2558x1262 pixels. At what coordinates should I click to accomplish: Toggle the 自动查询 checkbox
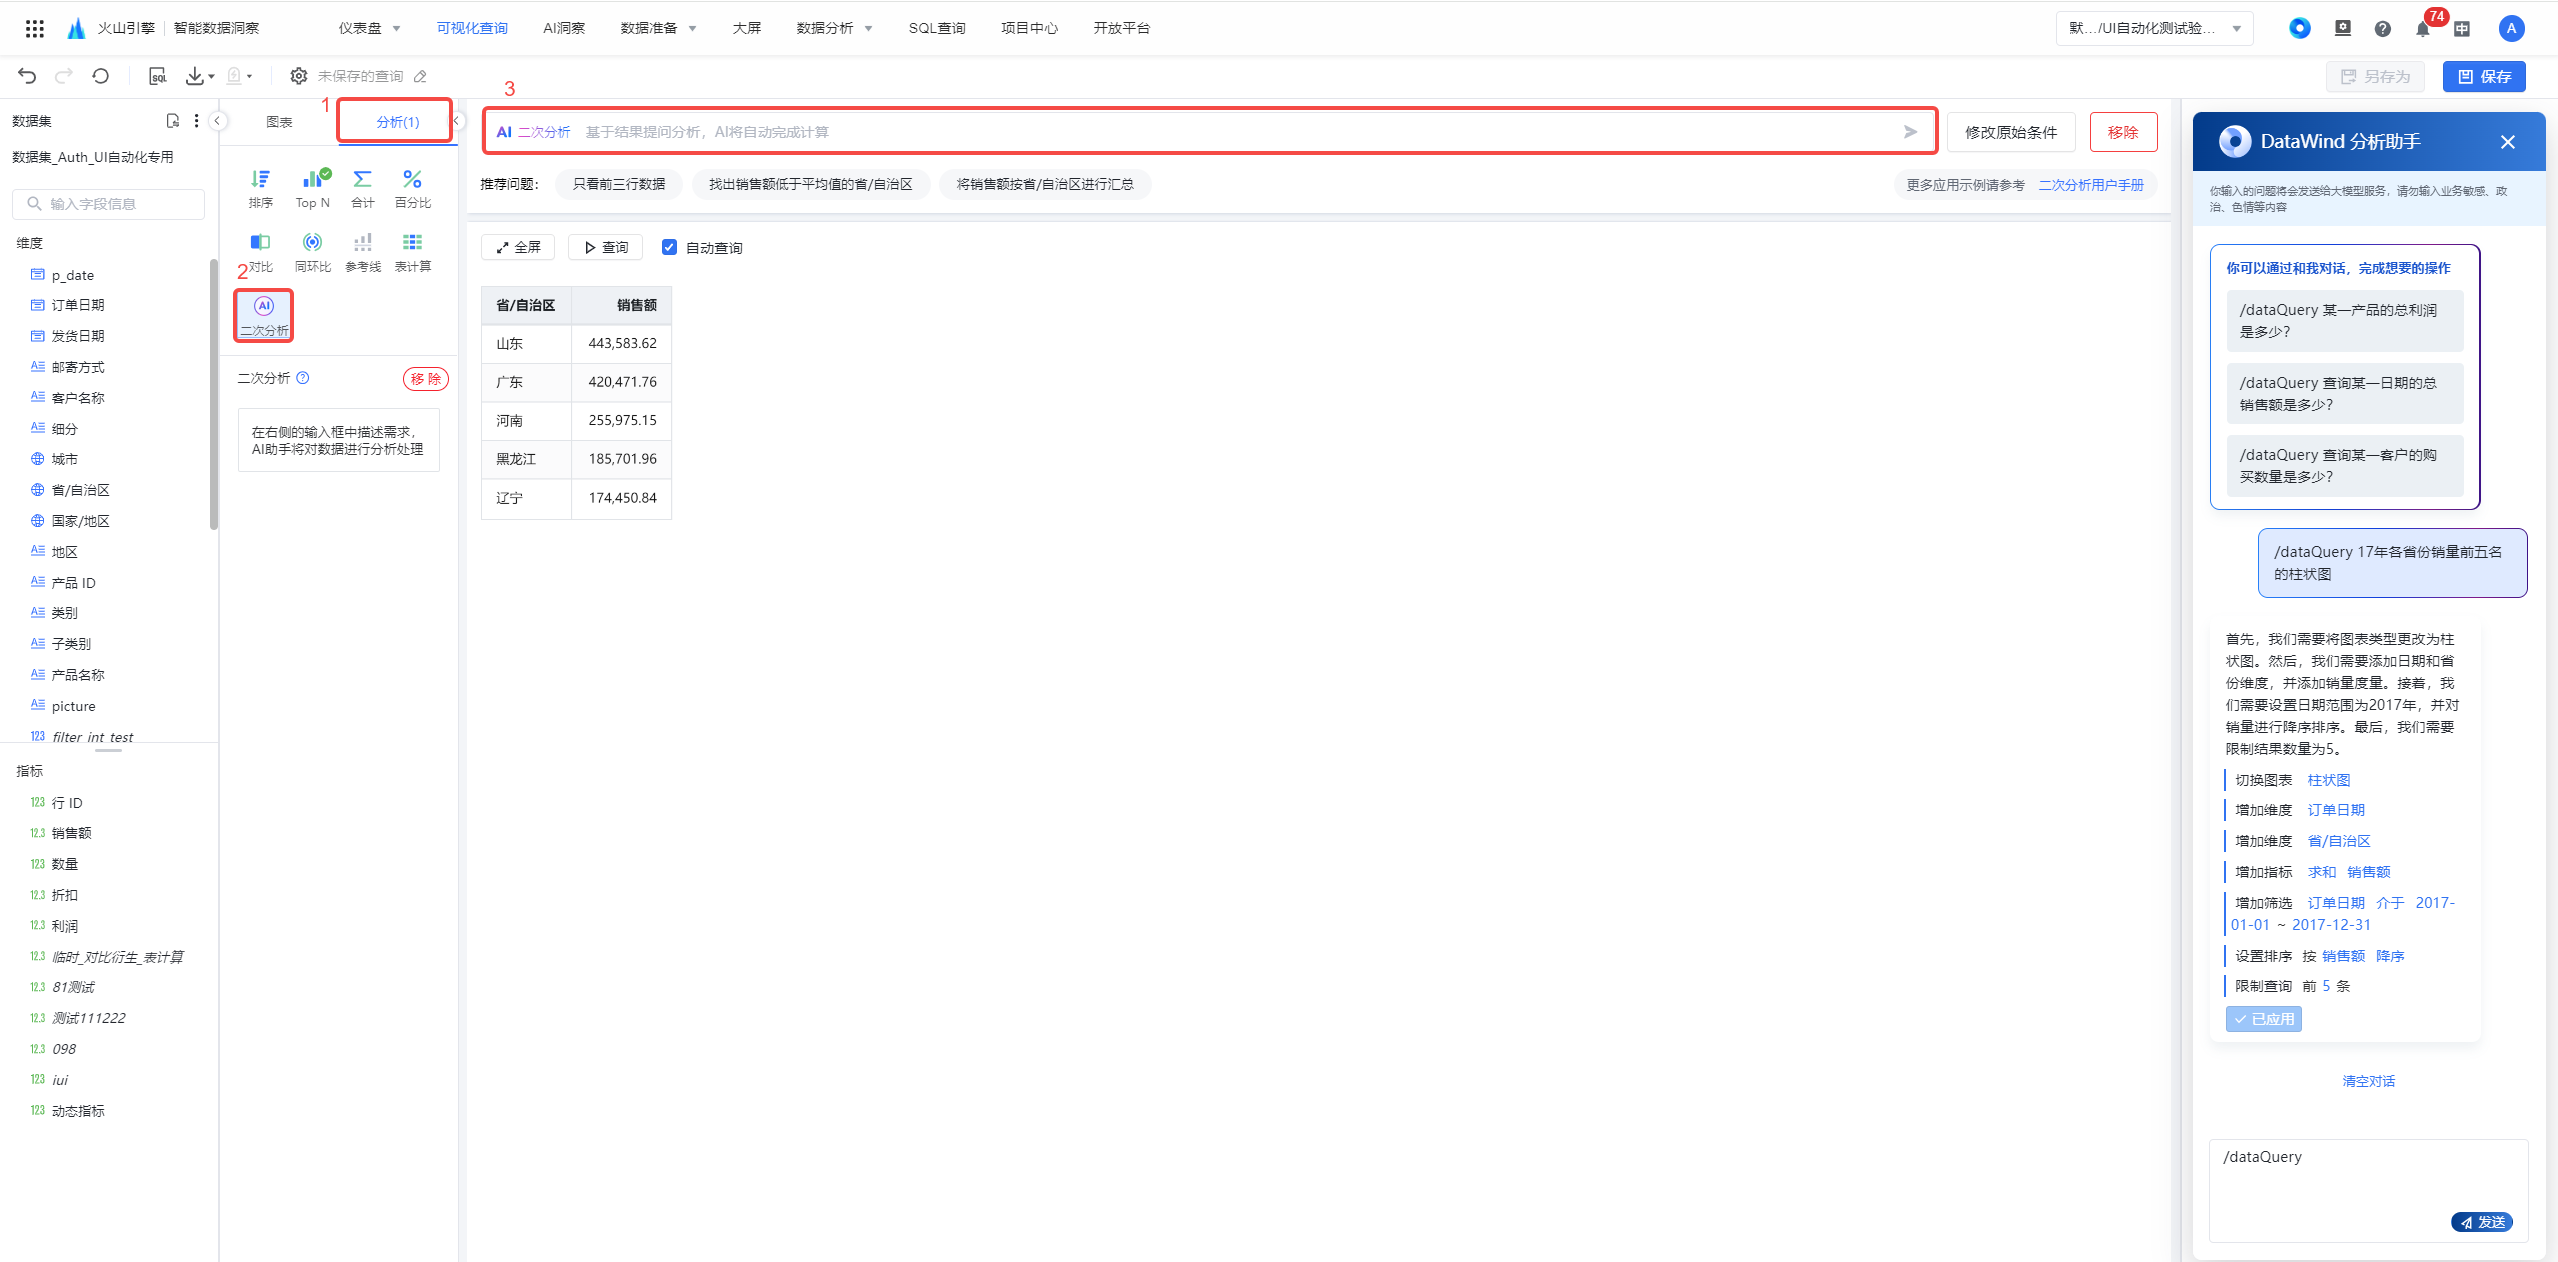click(x=669, y=247)
